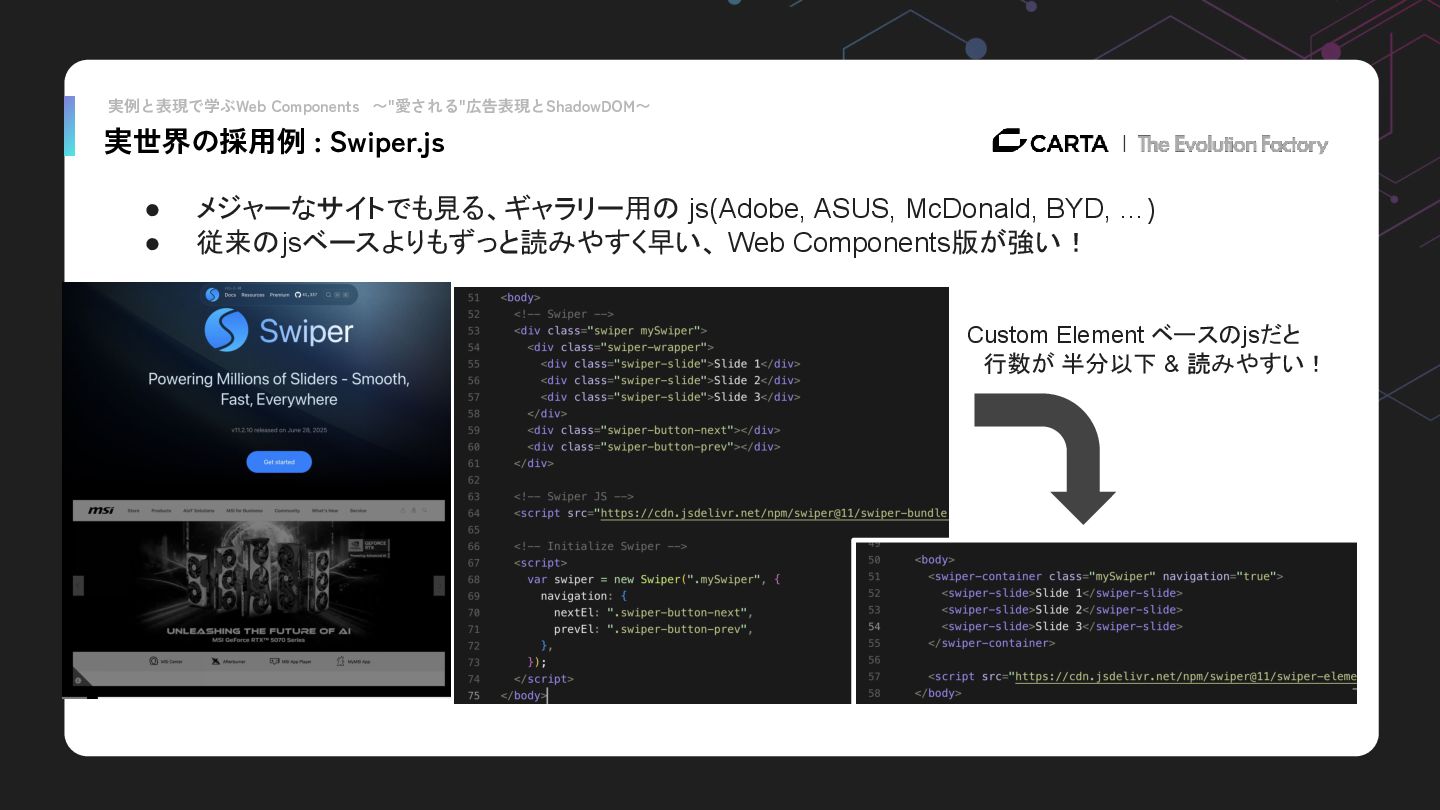Click the headline Powering Millions of Sliders
Screen dimensions: 1440x810
279,389
